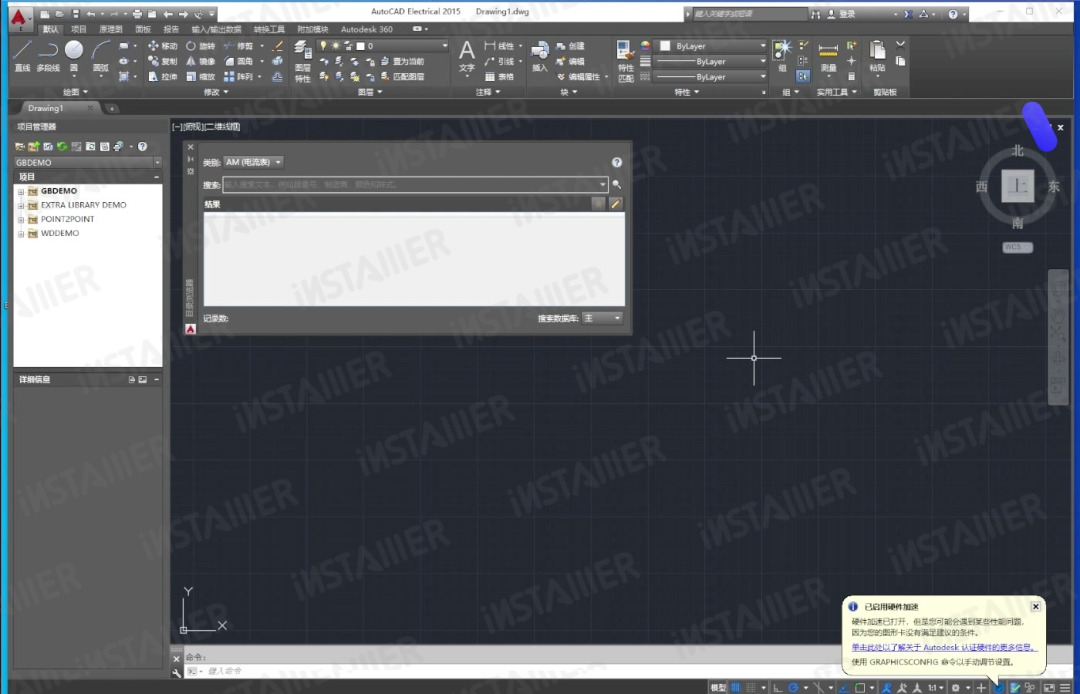Select the 多段线 (Polyline) tool
This screenshot has height=694, width=1080.
[x=48, y=55]
